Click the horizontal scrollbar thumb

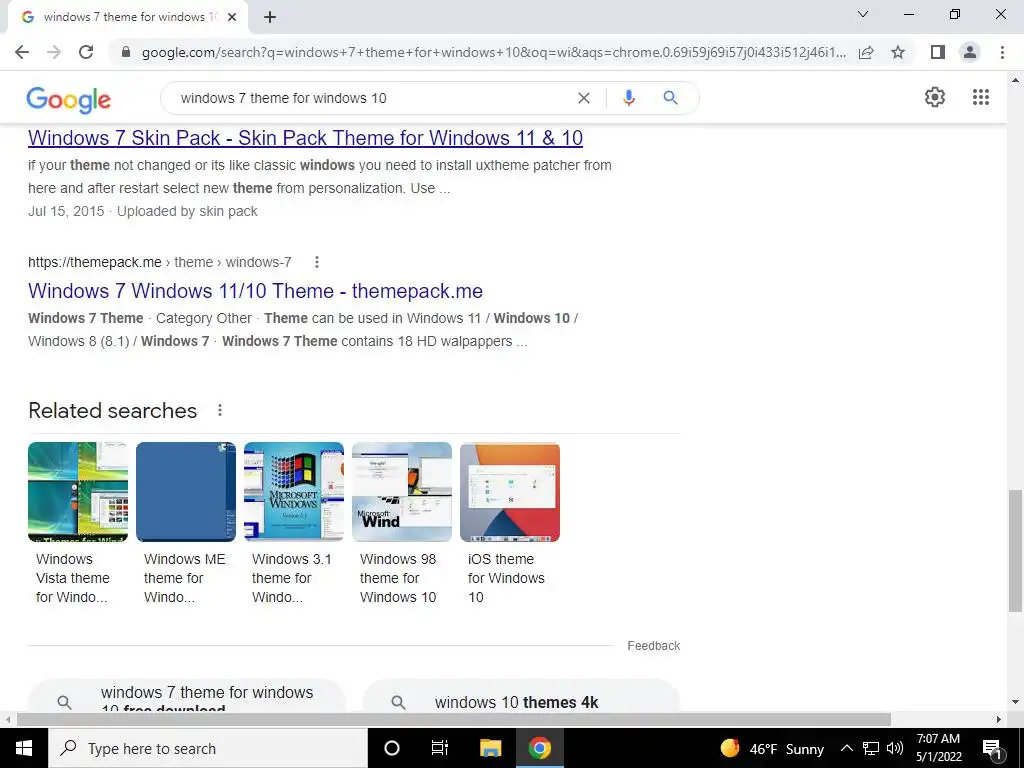pyautogui.click(x=454, y=719)
